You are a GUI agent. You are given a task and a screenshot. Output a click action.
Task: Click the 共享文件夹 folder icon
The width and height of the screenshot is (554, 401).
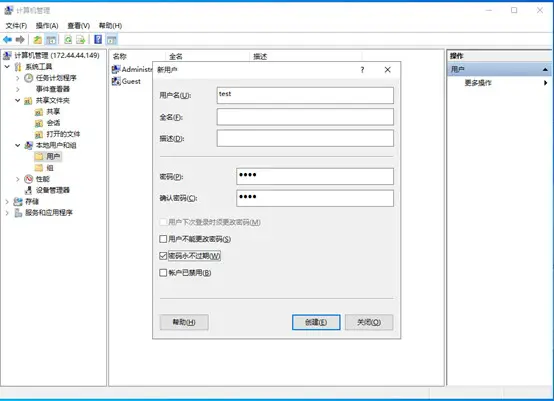pyautogui.click(x=28, y=101)
